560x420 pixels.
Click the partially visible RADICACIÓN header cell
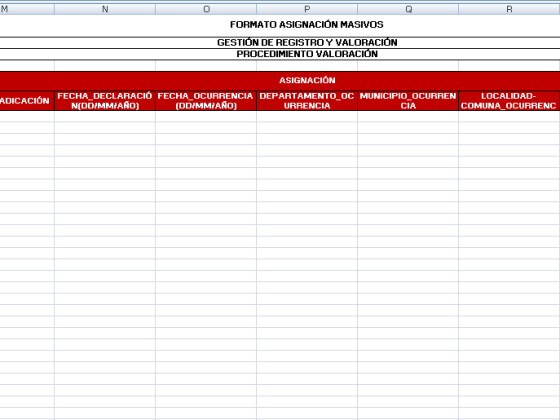(x=27, y=101)
